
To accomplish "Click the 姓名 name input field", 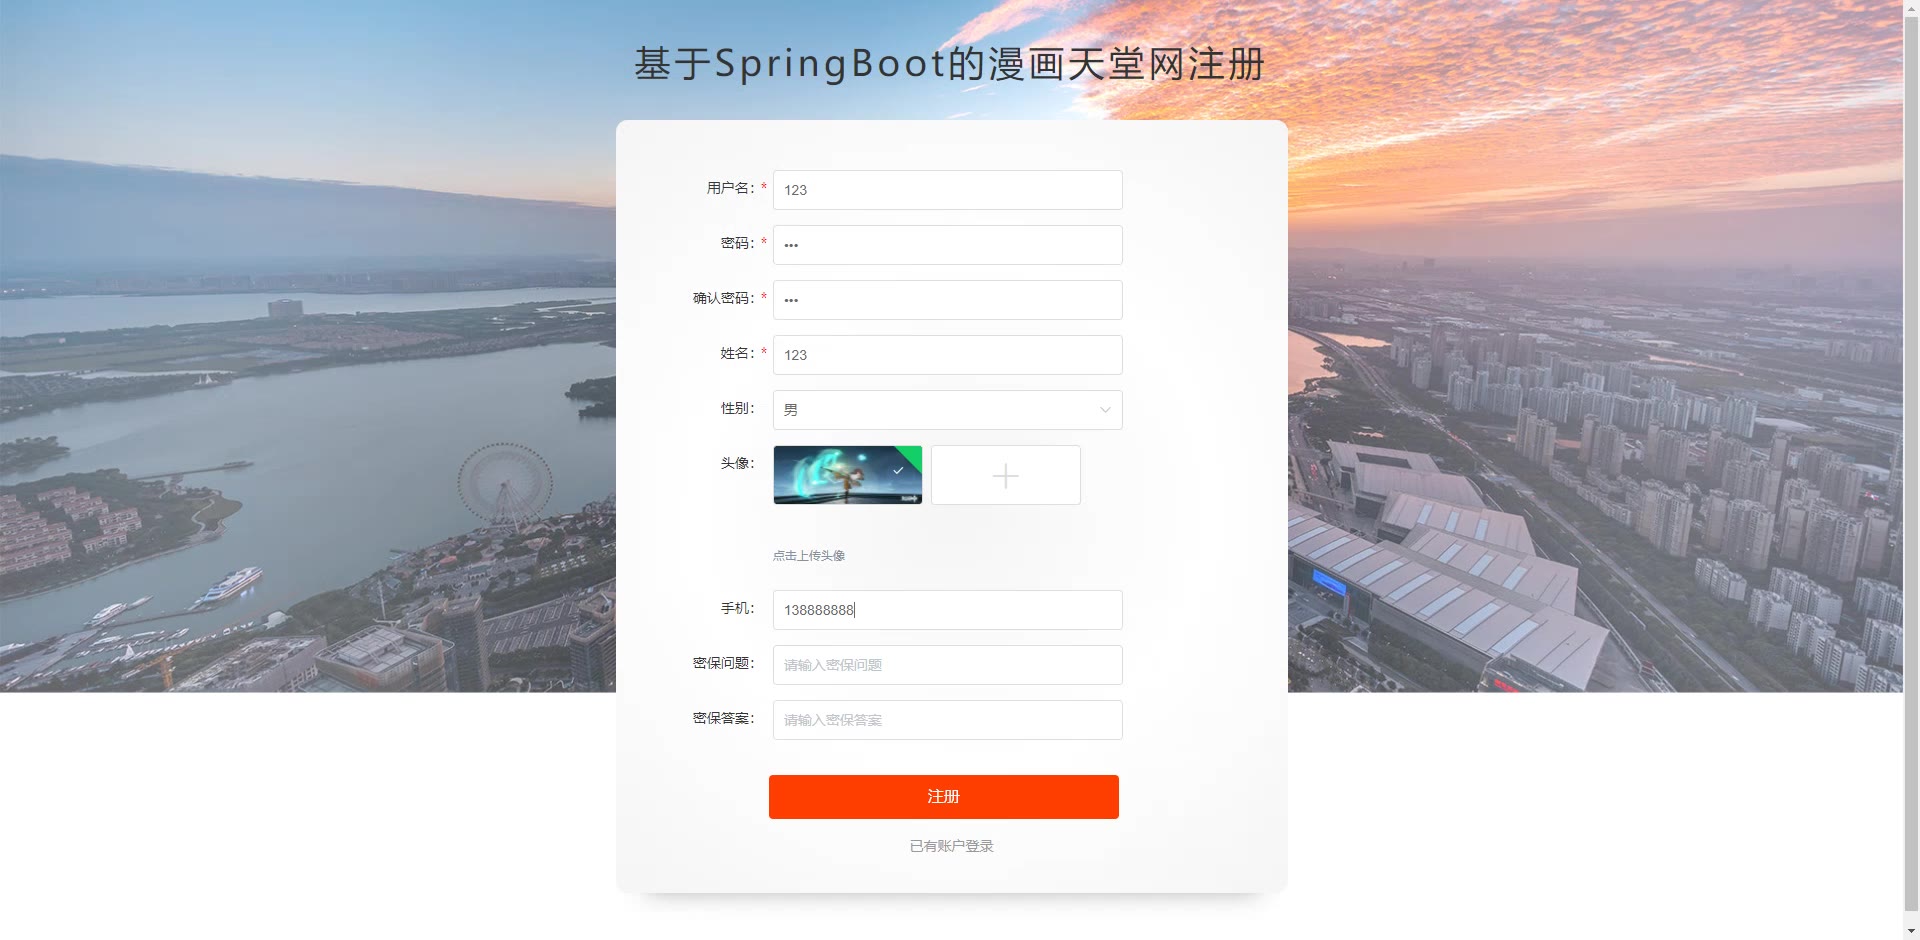I will pyautogui.click(x=947, y=355).
